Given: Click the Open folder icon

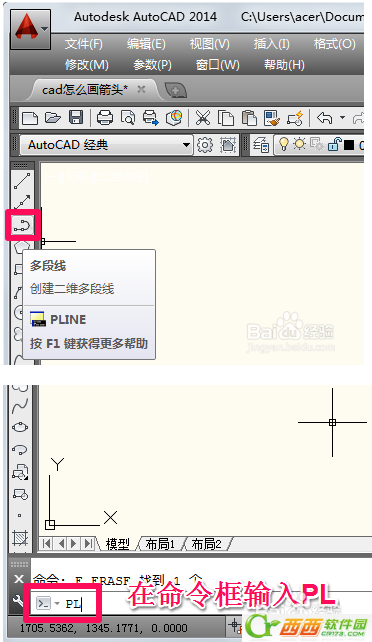Looking at the screenshot, I should pyautogui.click(x=53, y=118).
